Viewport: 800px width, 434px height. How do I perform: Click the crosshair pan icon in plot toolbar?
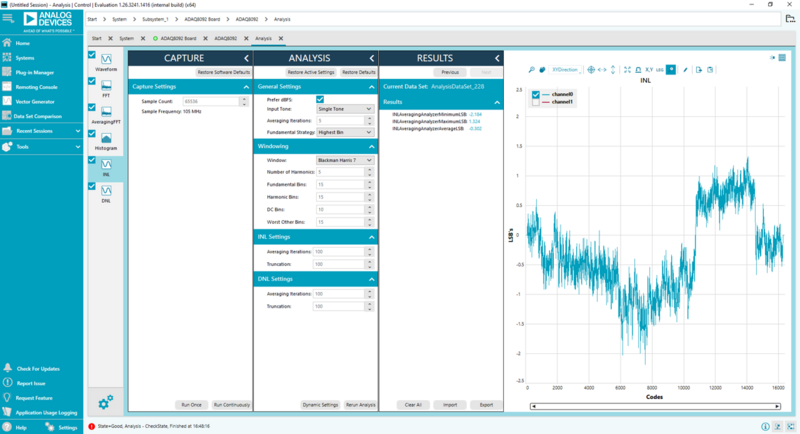[x=591, y=69]
